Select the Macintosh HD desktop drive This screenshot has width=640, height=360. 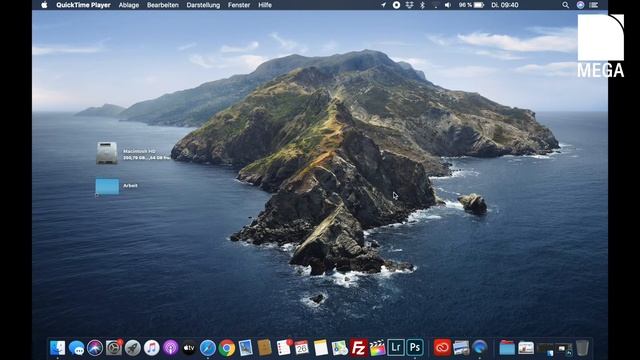point(107,153)
